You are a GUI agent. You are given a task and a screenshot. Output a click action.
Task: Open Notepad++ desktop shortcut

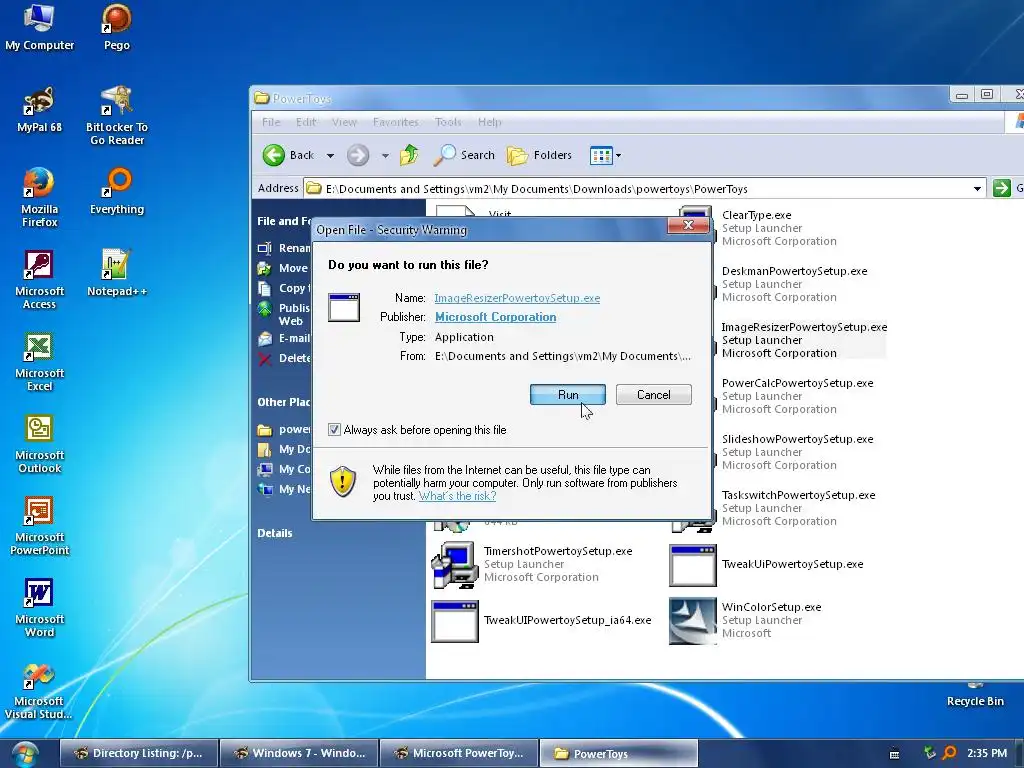[x=117, y=273]
